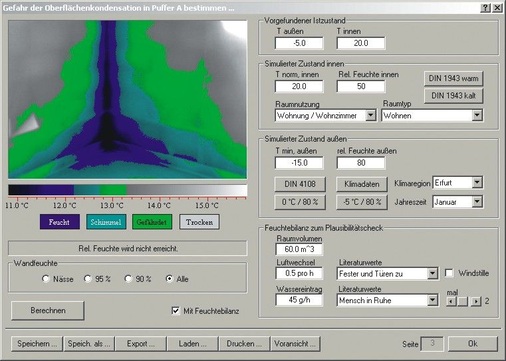
Task: Click the Export button
Action: pyautogui.click(x=140, y=344)
